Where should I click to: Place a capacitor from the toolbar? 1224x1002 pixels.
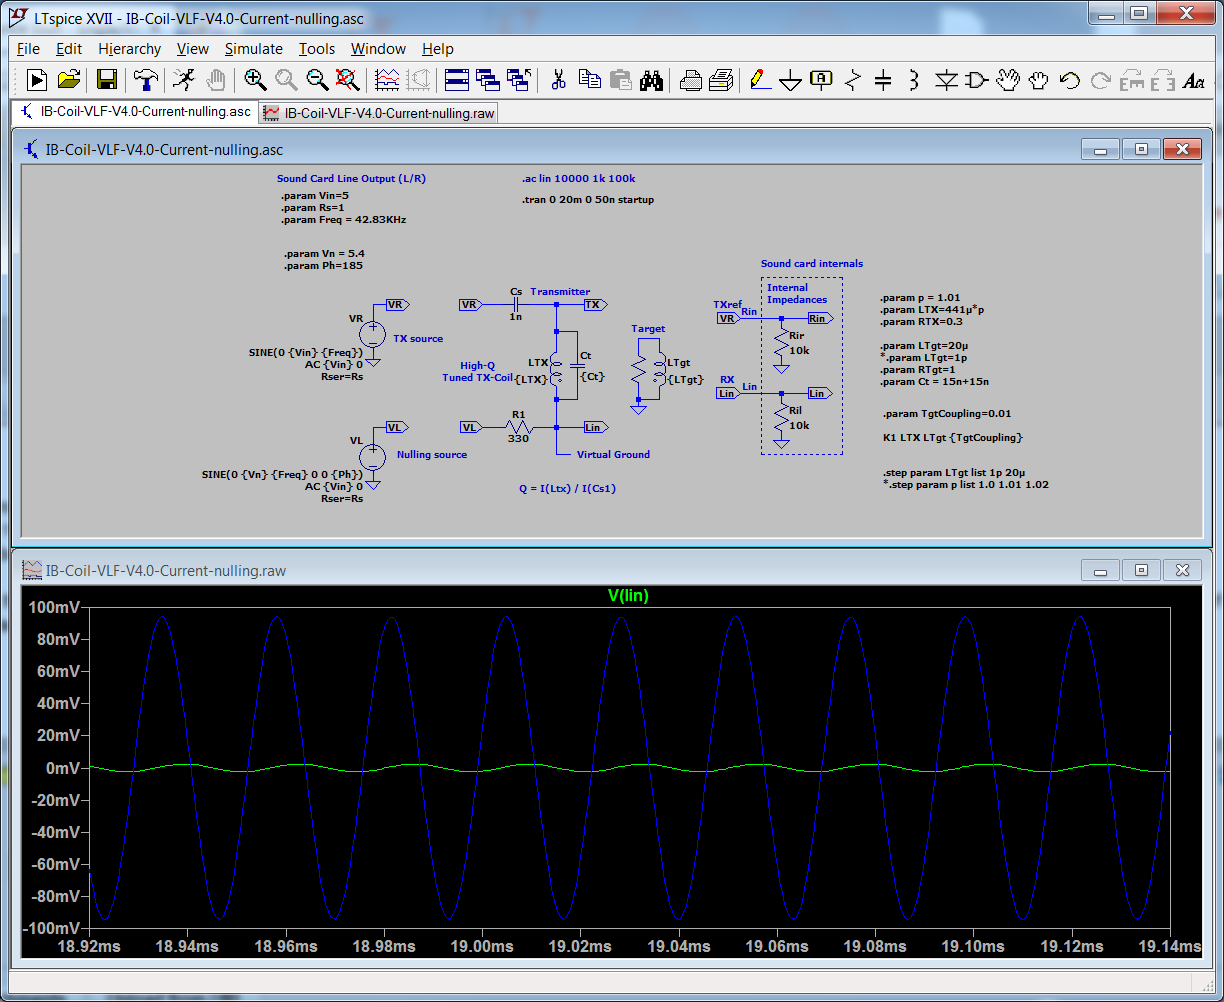[883, 80]
